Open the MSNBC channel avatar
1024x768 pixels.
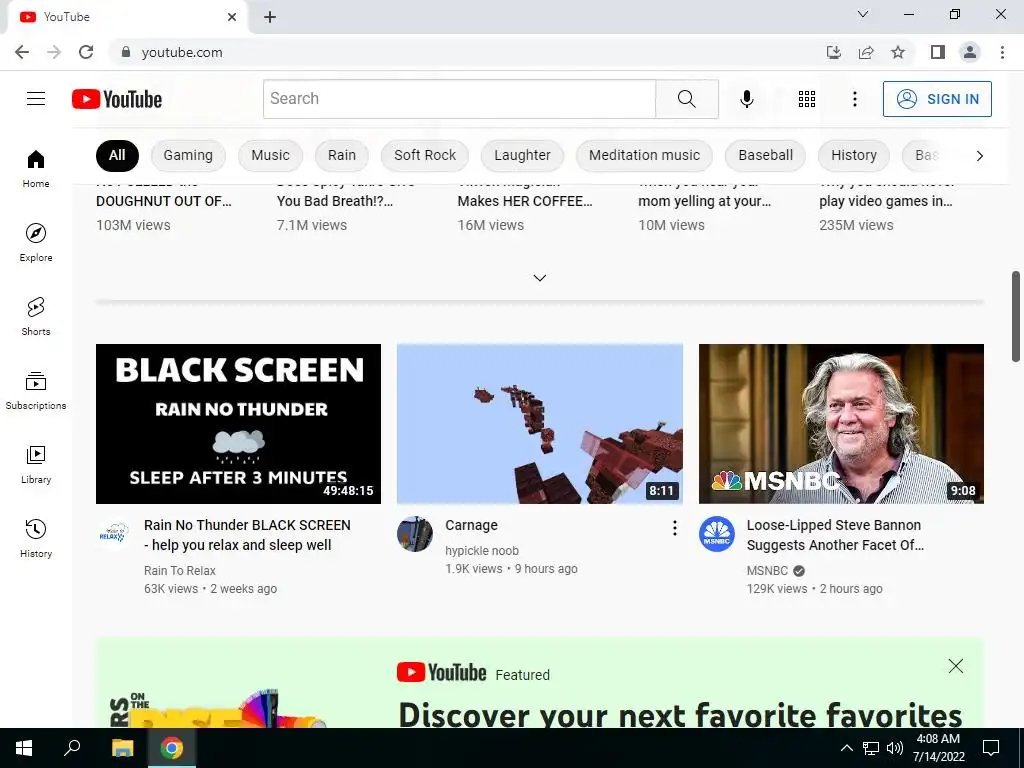[716, 534]
